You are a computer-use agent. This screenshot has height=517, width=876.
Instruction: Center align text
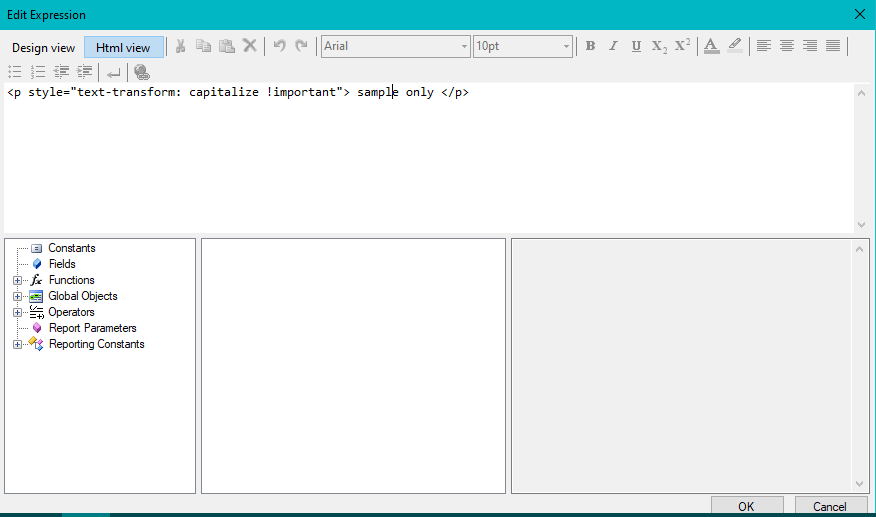coord(787,46)
